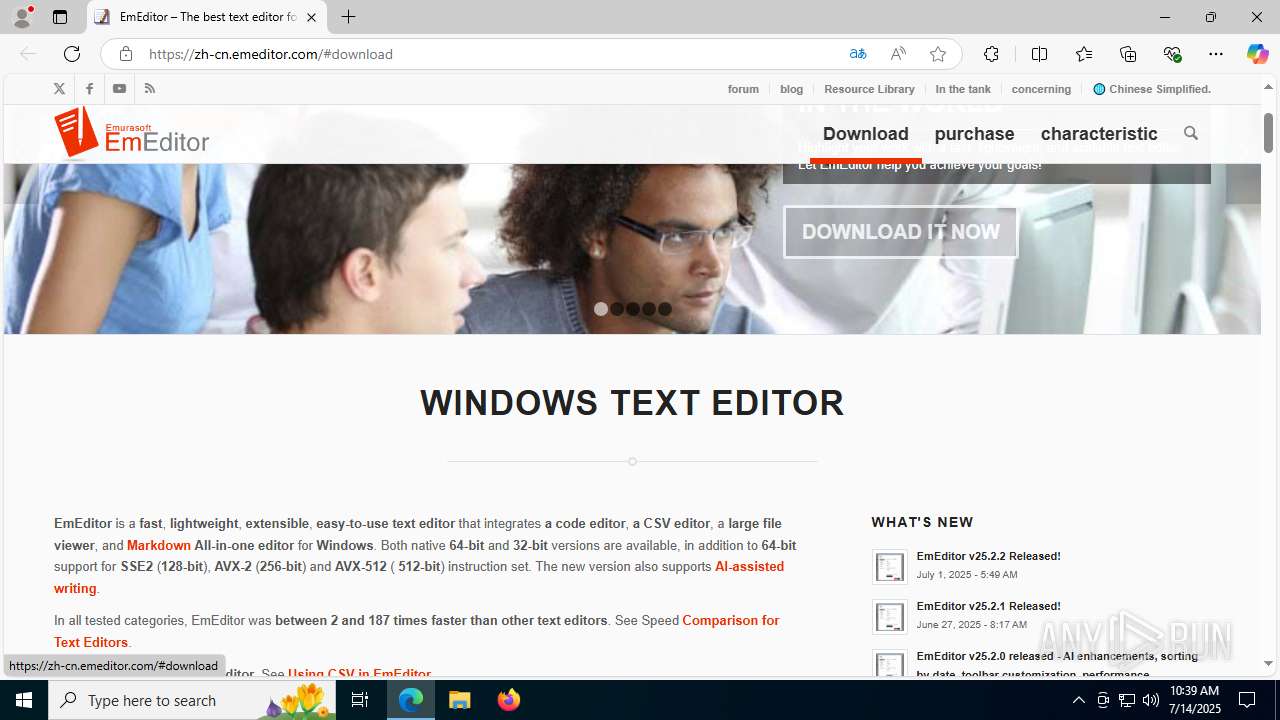Open the Translate page icon in address bar
This screenshot has height=720, width=1280.
click(858, 54)
